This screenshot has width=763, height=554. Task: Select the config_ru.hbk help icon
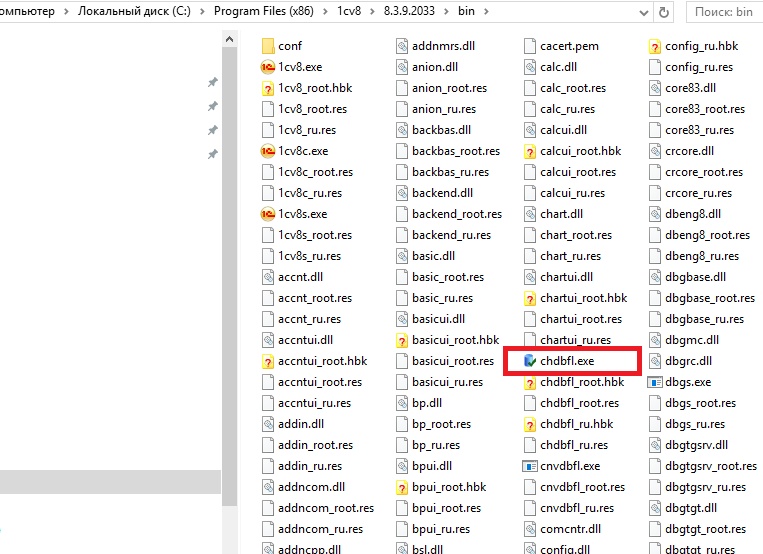(x=655, y=46)
